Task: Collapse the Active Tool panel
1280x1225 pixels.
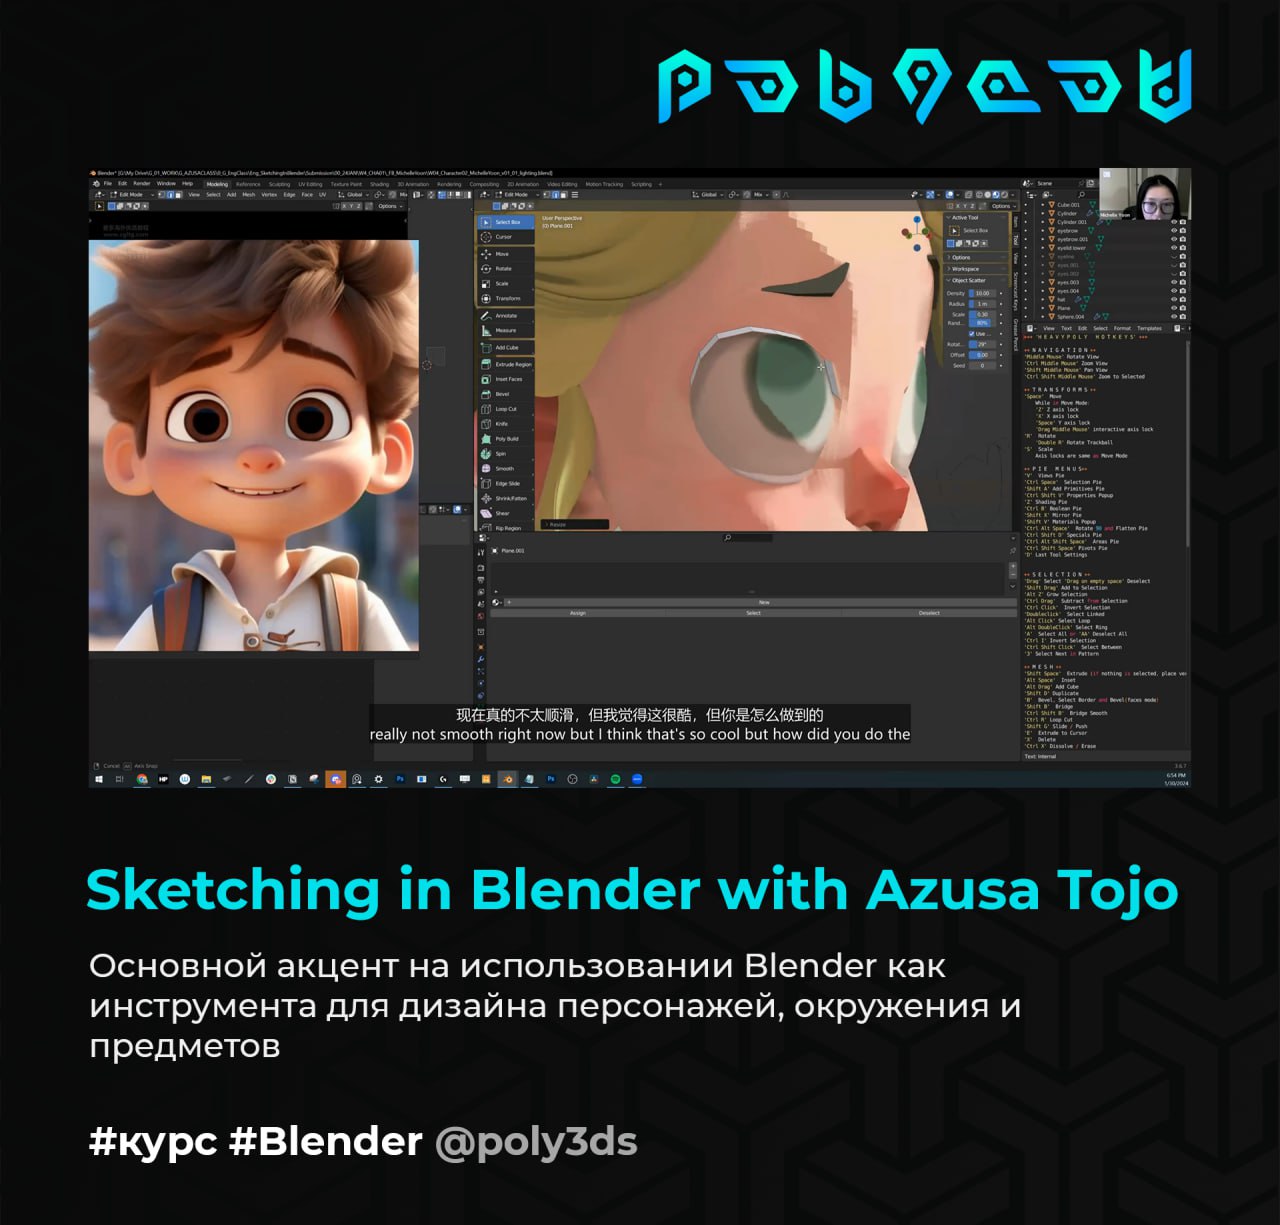Action: pyautogui.click(x=975, y=217)
